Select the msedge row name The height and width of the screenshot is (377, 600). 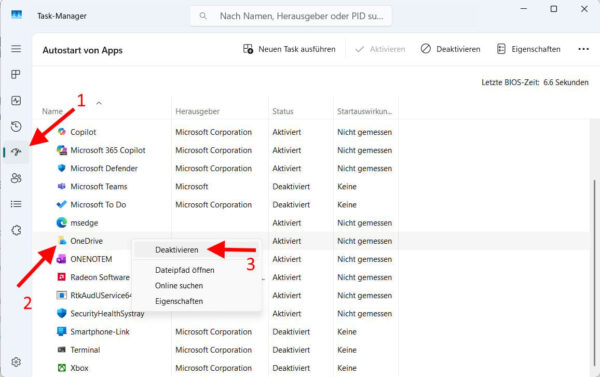pos(84,223)
